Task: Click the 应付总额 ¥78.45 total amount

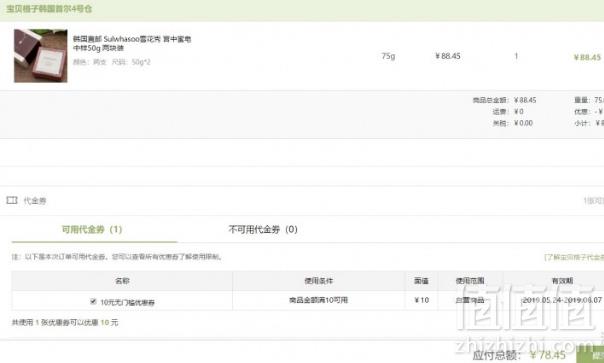Action: pos(519,355)
